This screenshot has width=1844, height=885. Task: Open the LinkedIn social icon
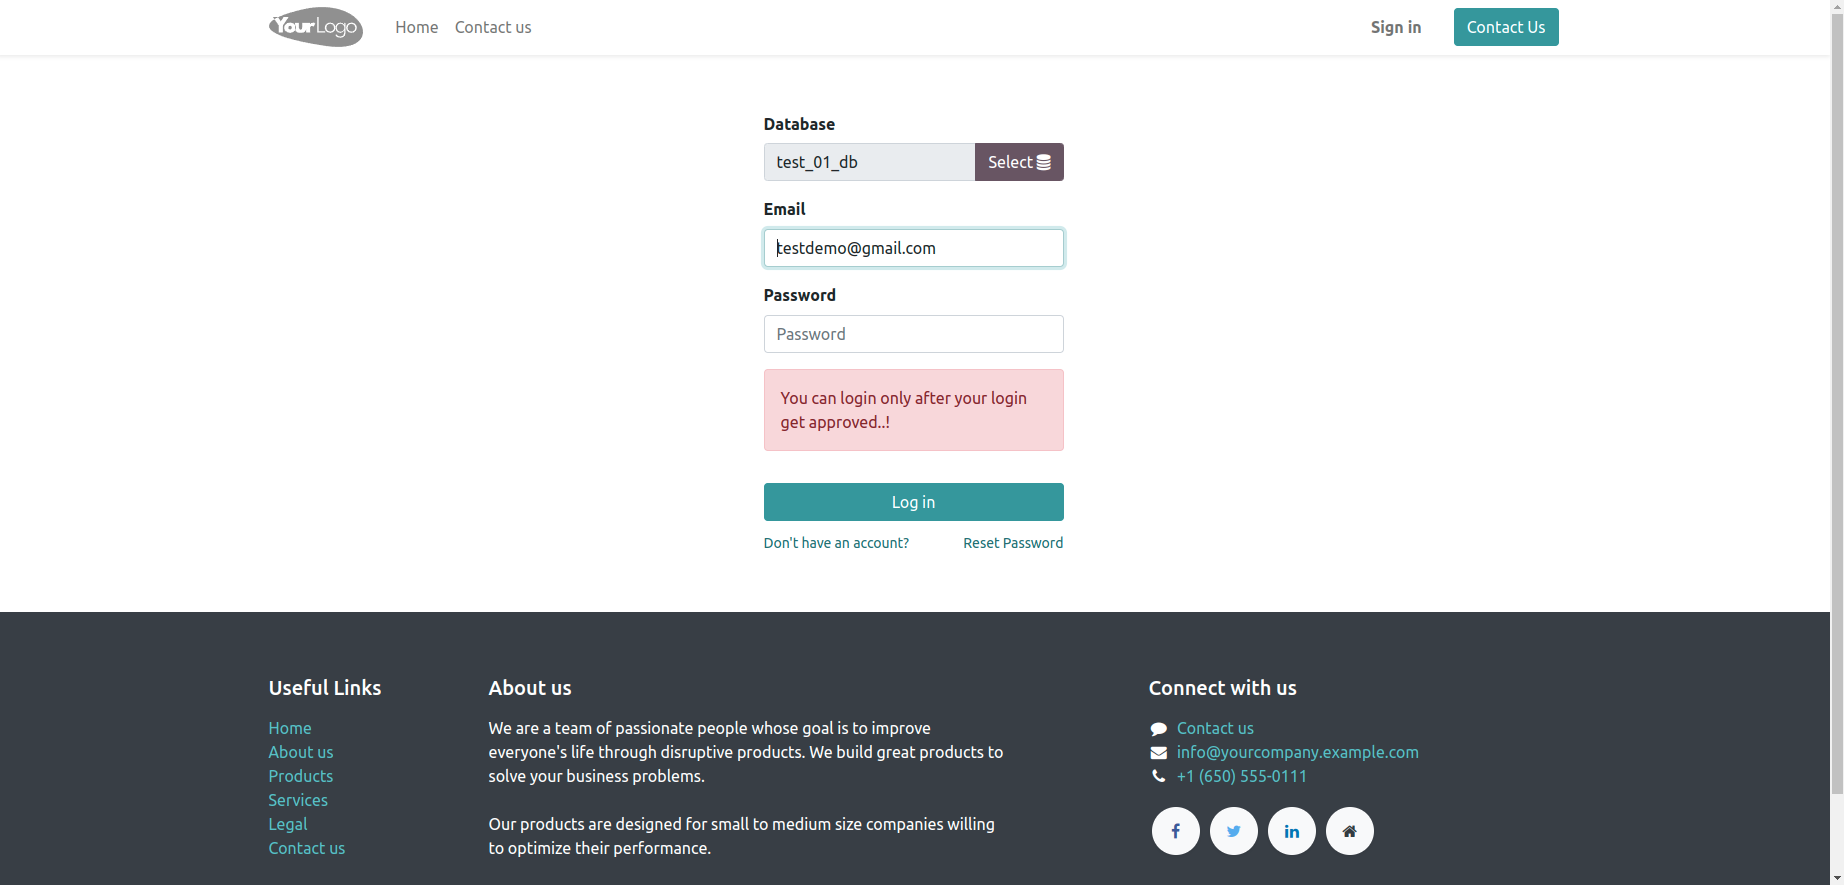[1291, 831]
